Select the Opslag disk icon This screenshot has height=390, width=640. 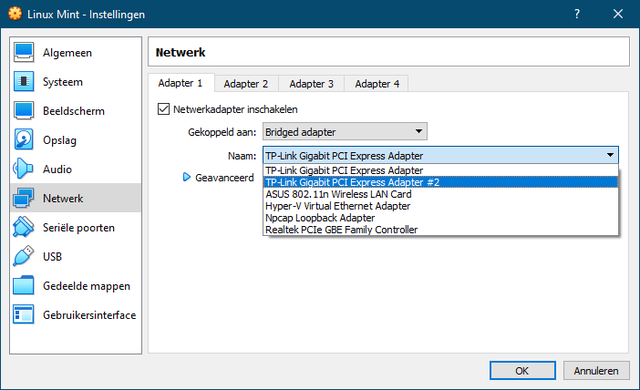pyautogui.click(x=24, y=140)
